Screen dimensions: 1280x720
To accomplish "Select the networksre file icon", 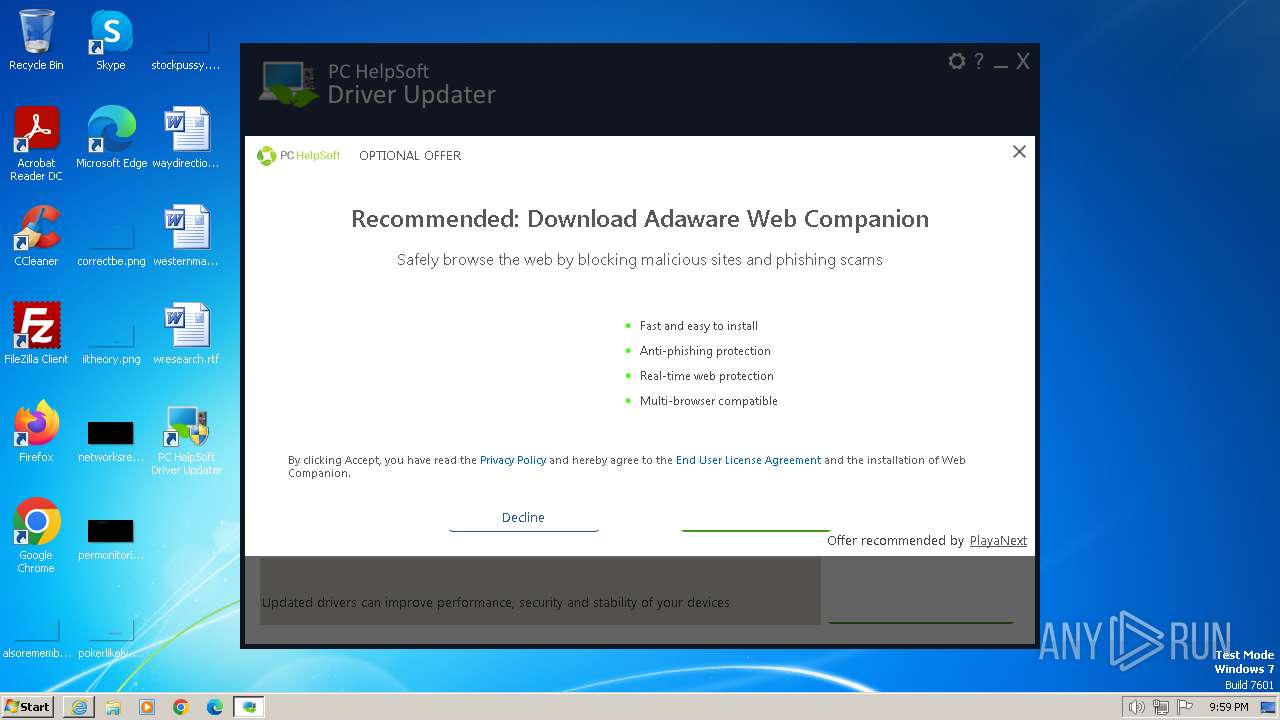I will click(111, 440).
